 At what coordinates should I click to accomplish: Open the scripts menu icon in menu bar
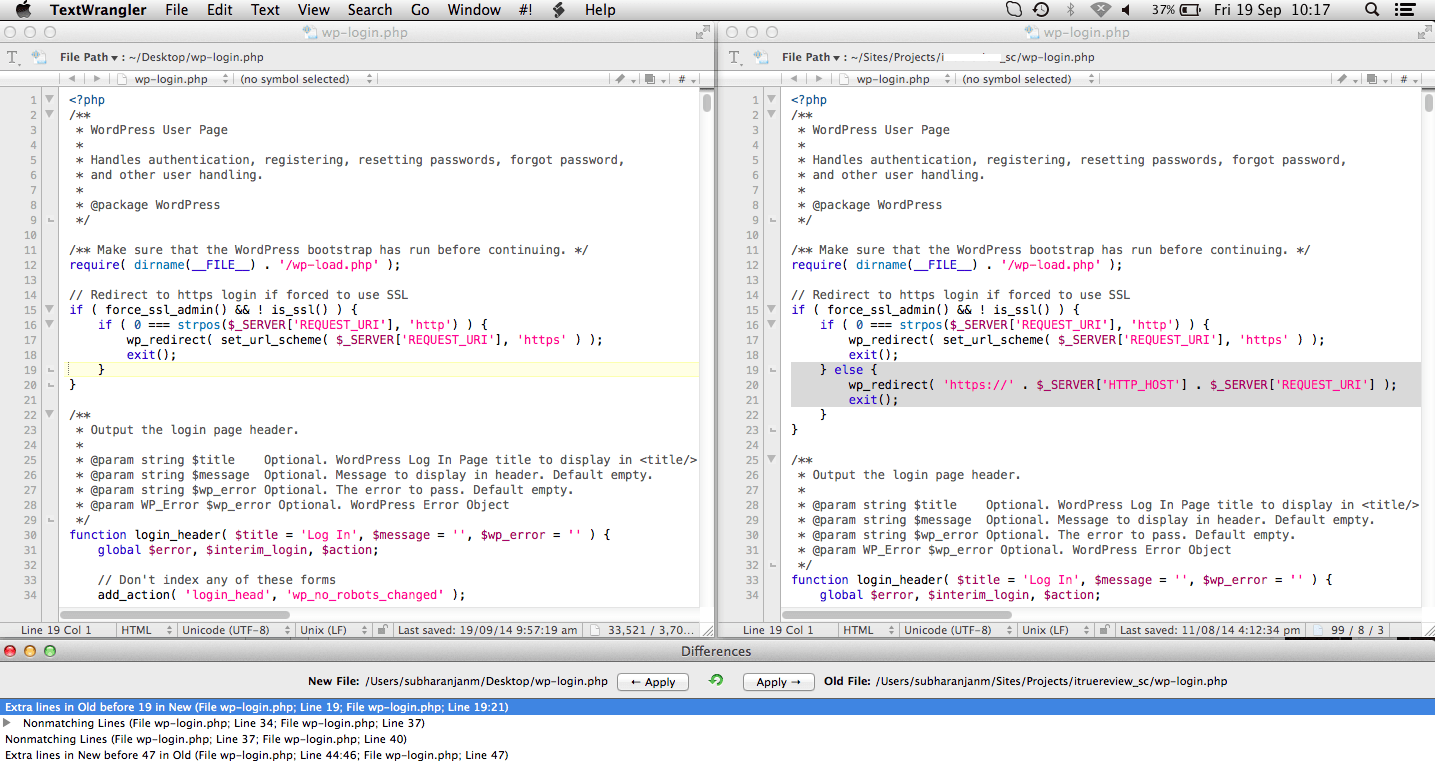(559, 10)
